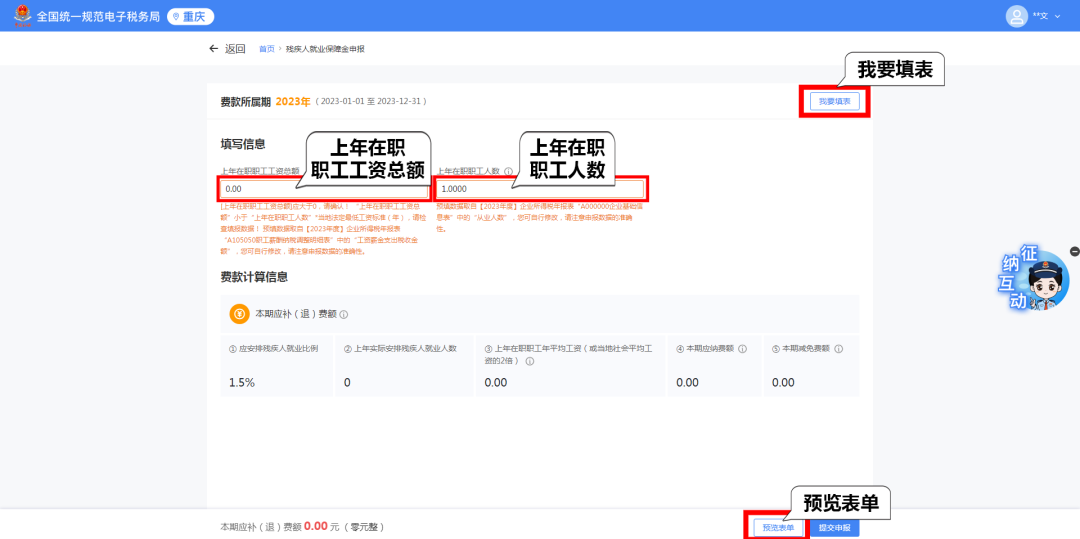The image size is (1080, 539).
Task: Click info icon beside 本期应补(退)费额 heading
Action: 344,314
